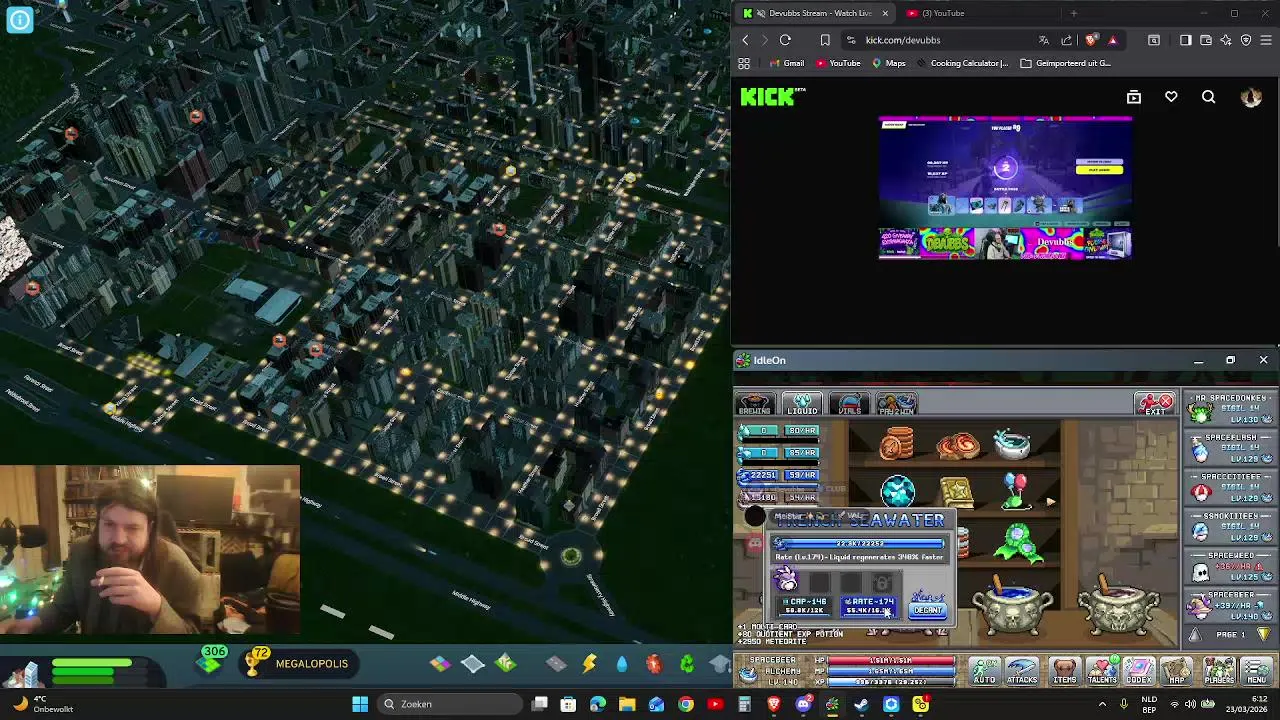1280x720 pixels.
Task: Open the Map in IdleOn
Action: coord(1177,671)
